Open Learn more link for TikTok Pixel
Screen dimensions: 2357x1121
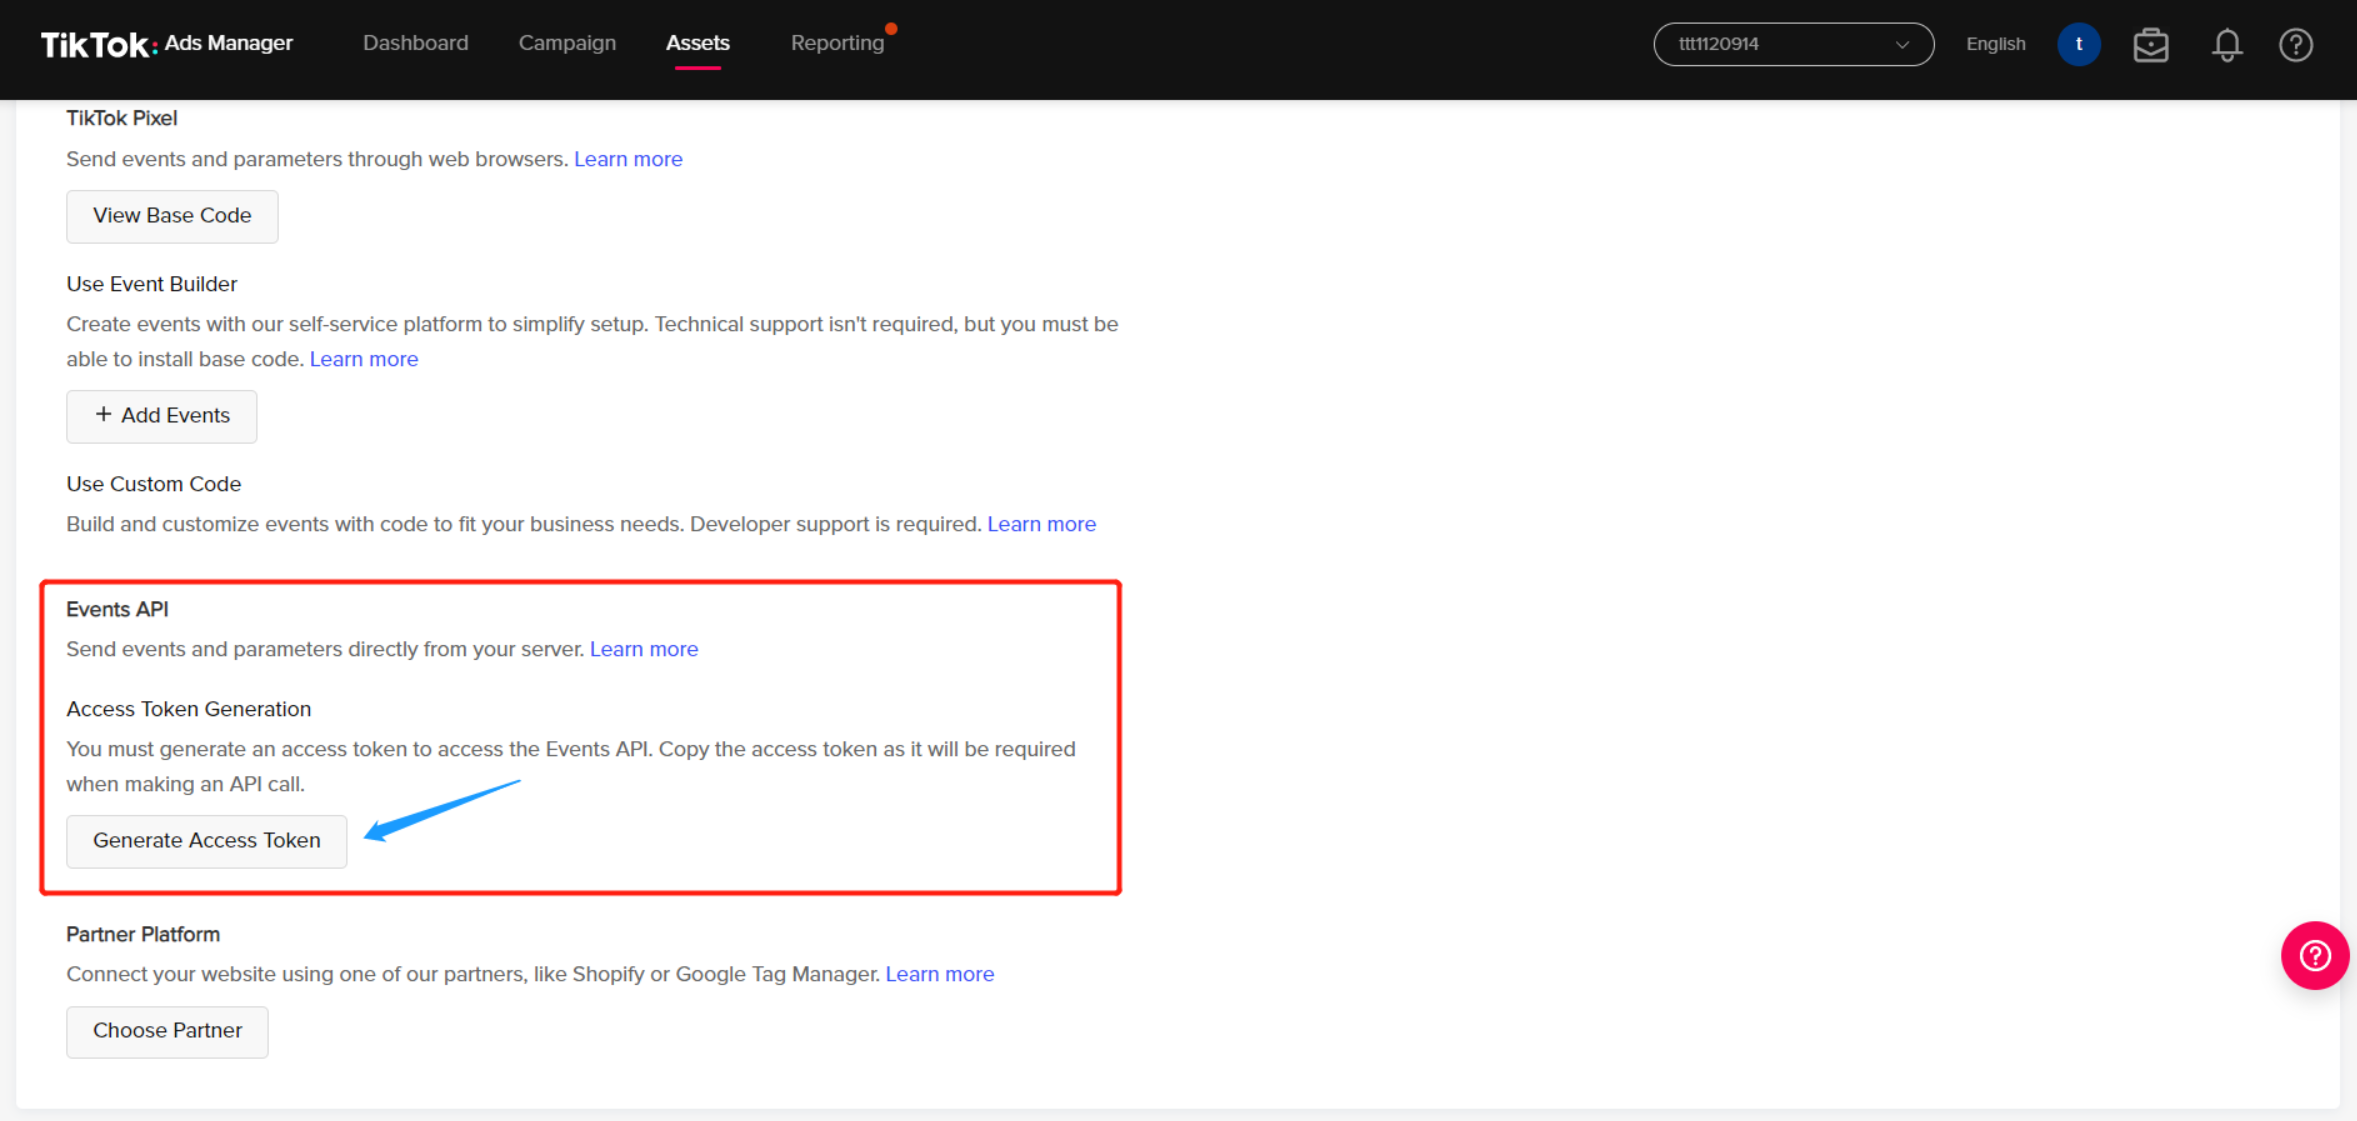click(628, 159)
